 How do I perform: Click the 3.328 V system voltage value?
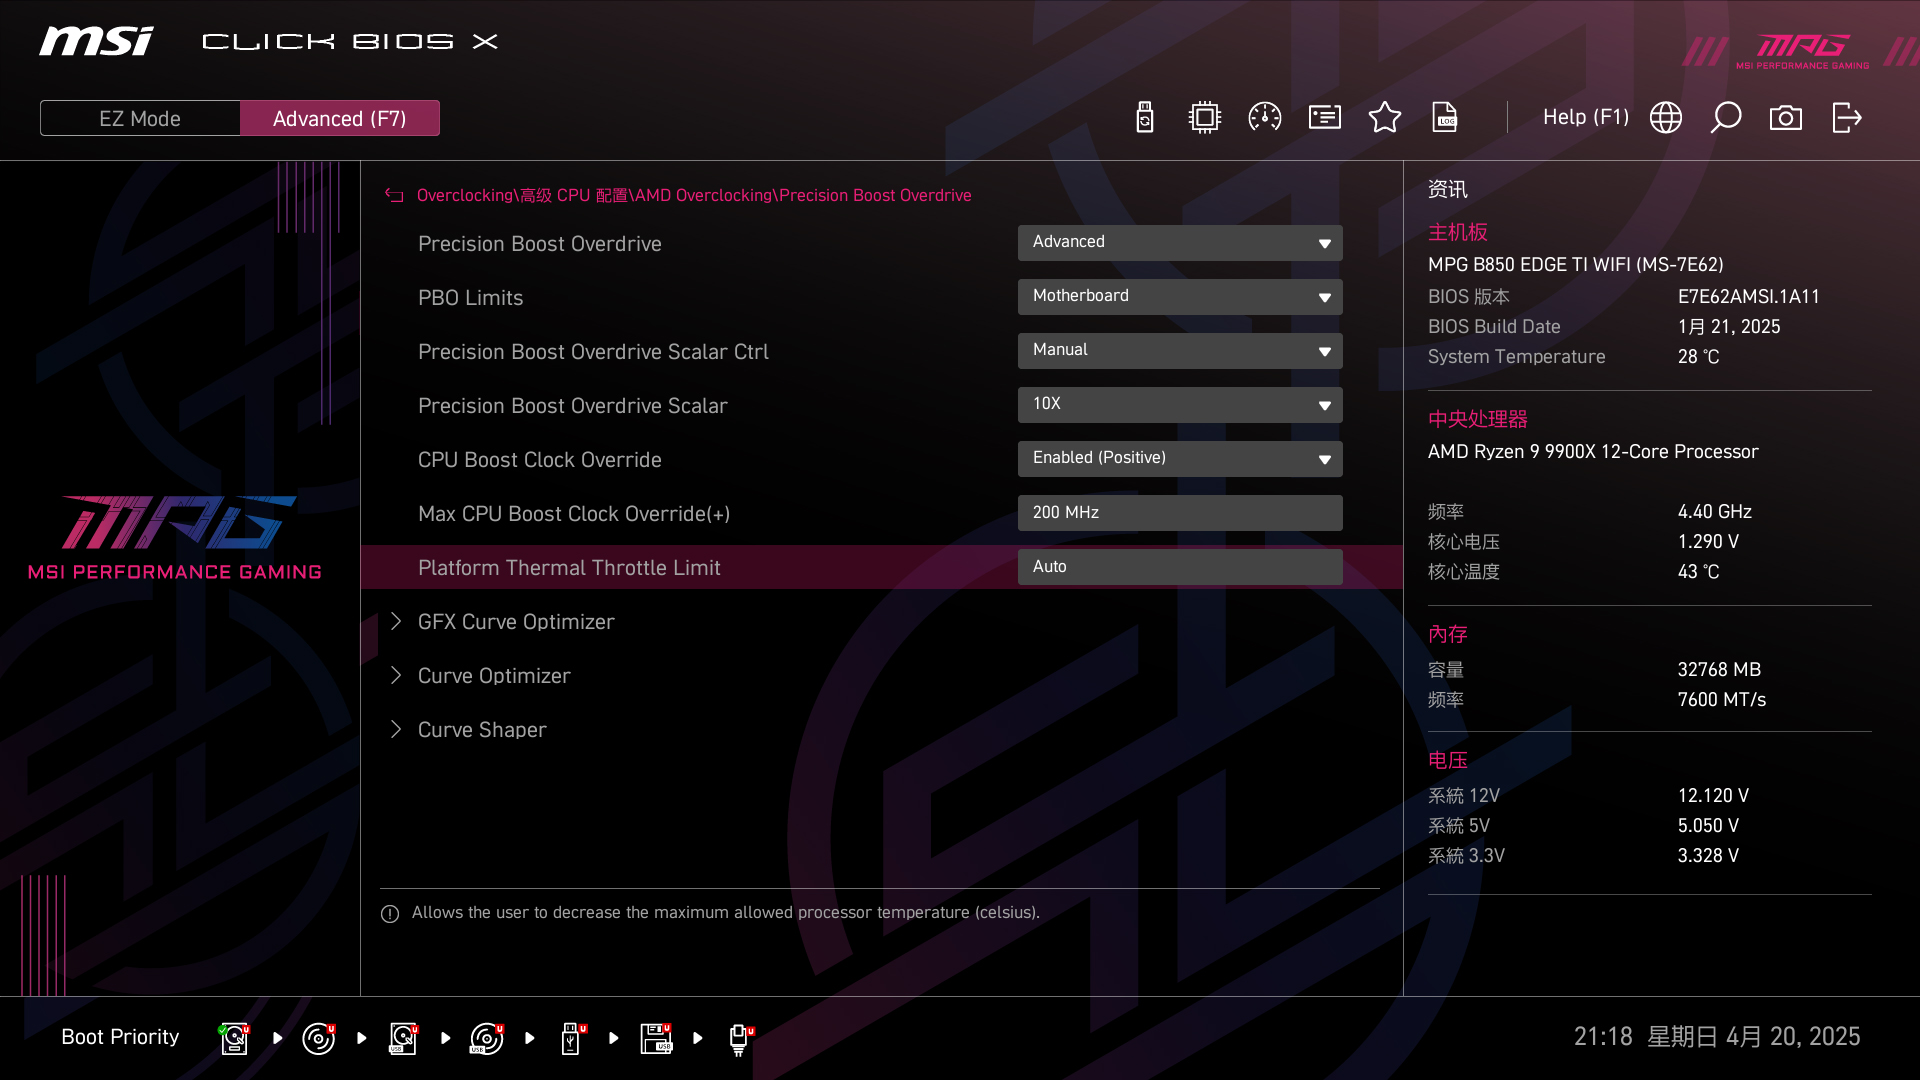coord(1708,856)
